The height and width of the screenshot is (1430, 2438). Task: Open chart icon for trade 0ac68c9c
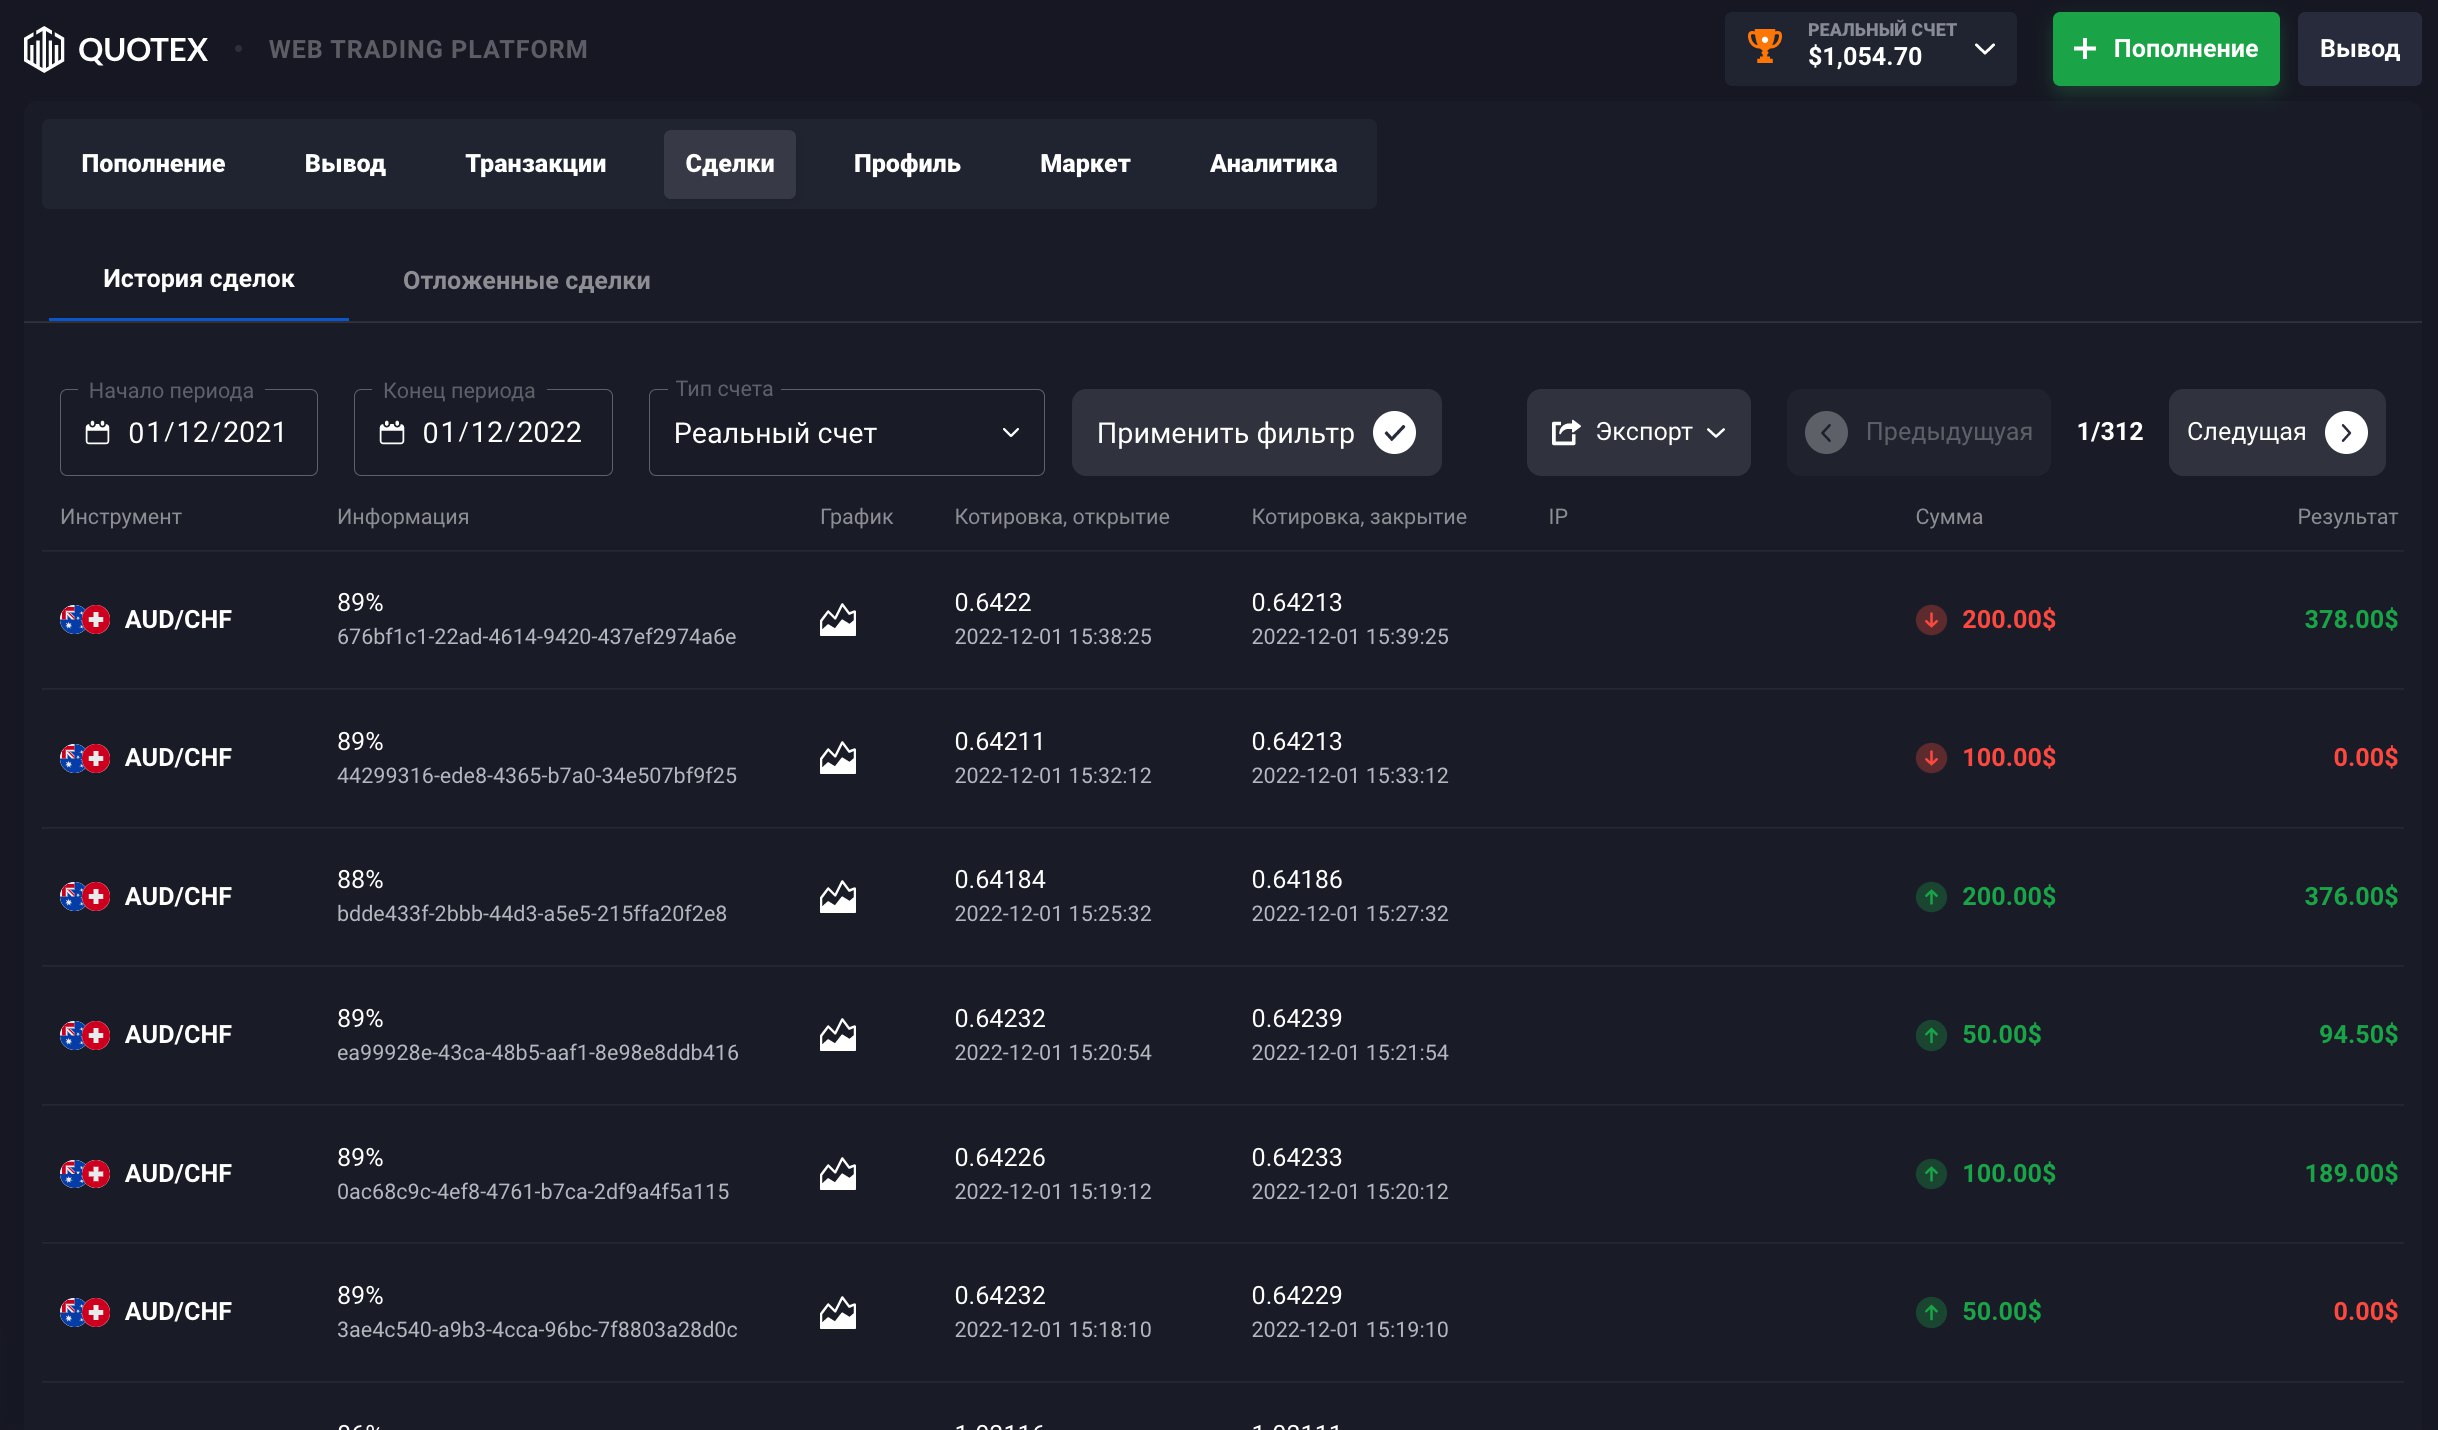coord(838,1174)
